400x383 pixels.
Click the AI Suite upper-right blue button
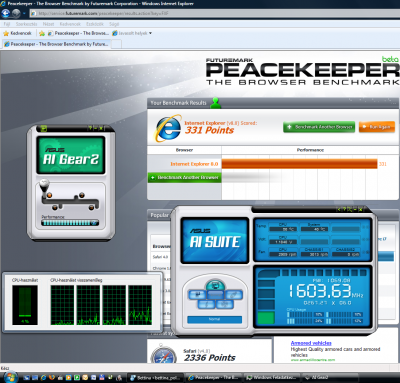[x=234, y=294]
